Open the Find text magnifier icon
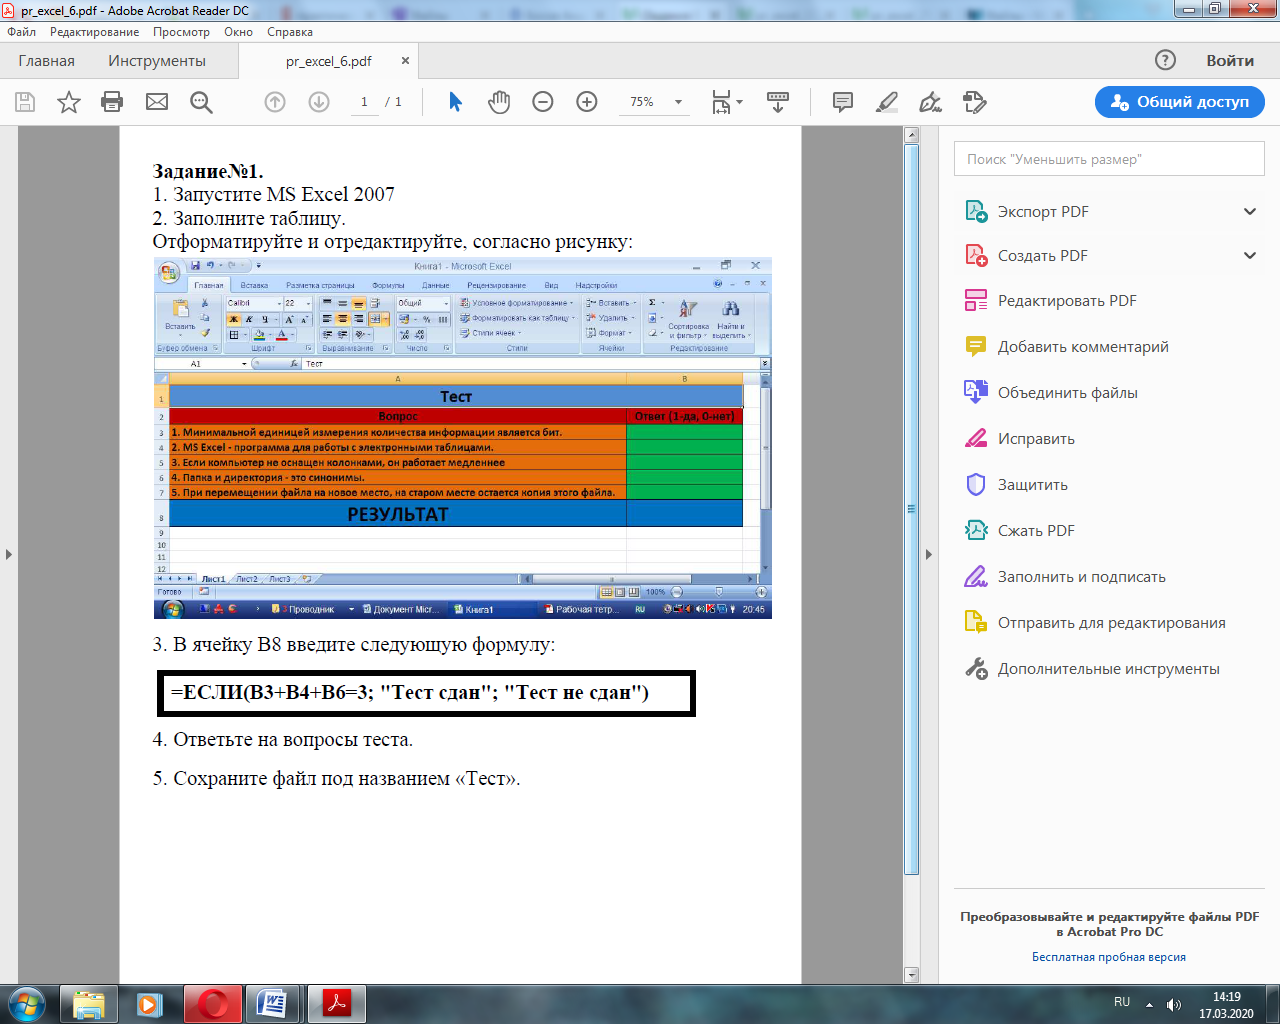Screen dimensions: 1280x1024 201,102
